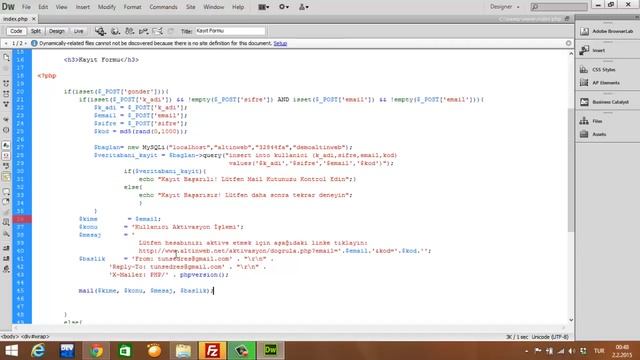Click the Apply Comment coding toolbar icon

(6, 191)
